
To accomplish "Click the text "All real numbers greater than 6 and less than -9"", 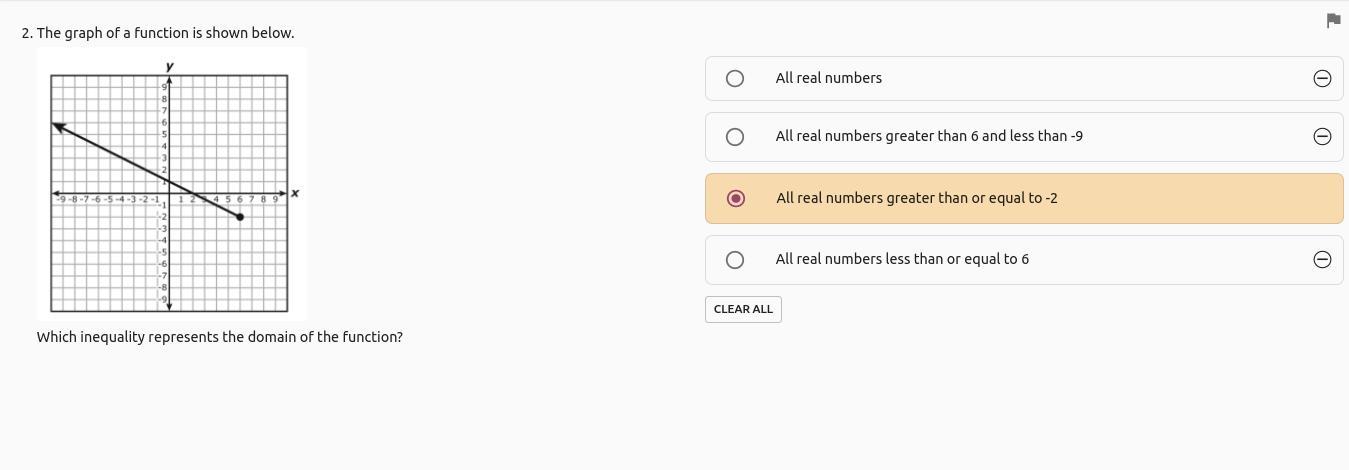I will pyautogui.click(x=928, y=136).
